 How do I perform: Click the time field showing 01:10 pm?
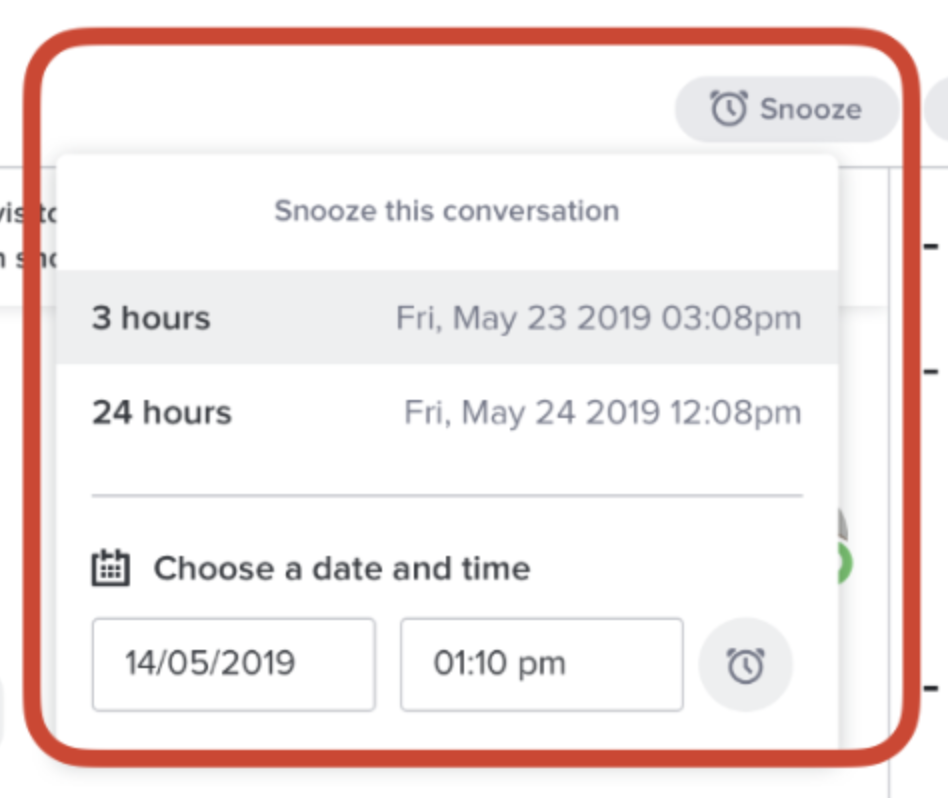(x=542, y=664)
